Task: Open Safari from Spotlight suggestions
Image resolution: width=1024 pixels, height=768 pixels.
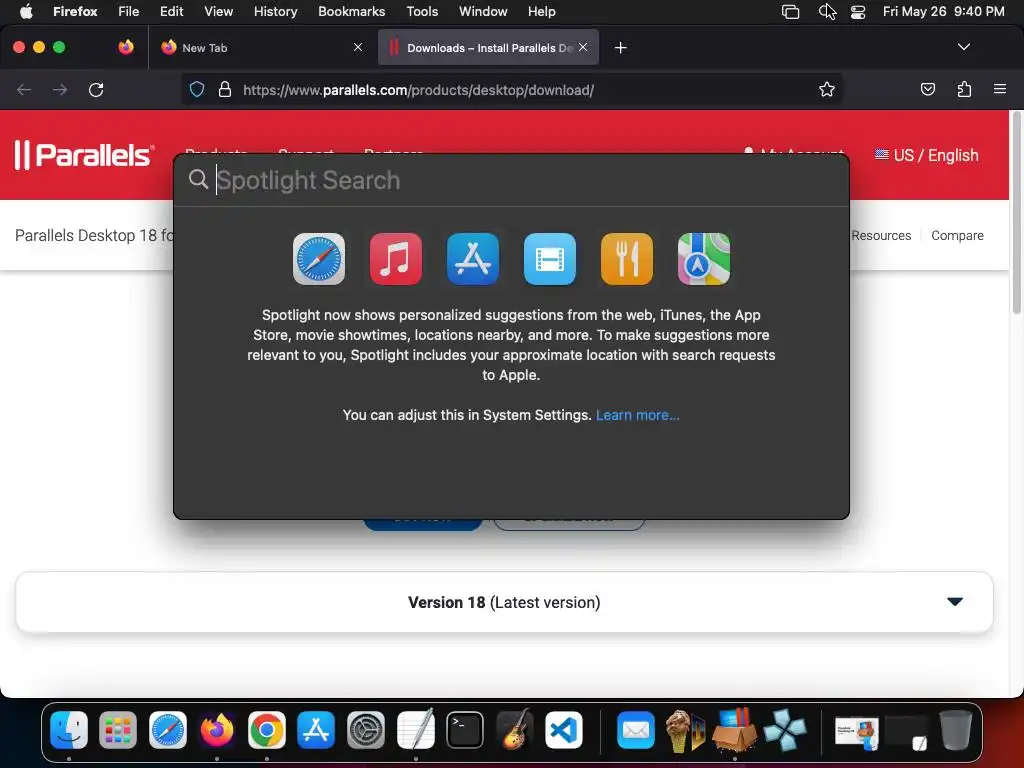Action: (x=319, y=259)
